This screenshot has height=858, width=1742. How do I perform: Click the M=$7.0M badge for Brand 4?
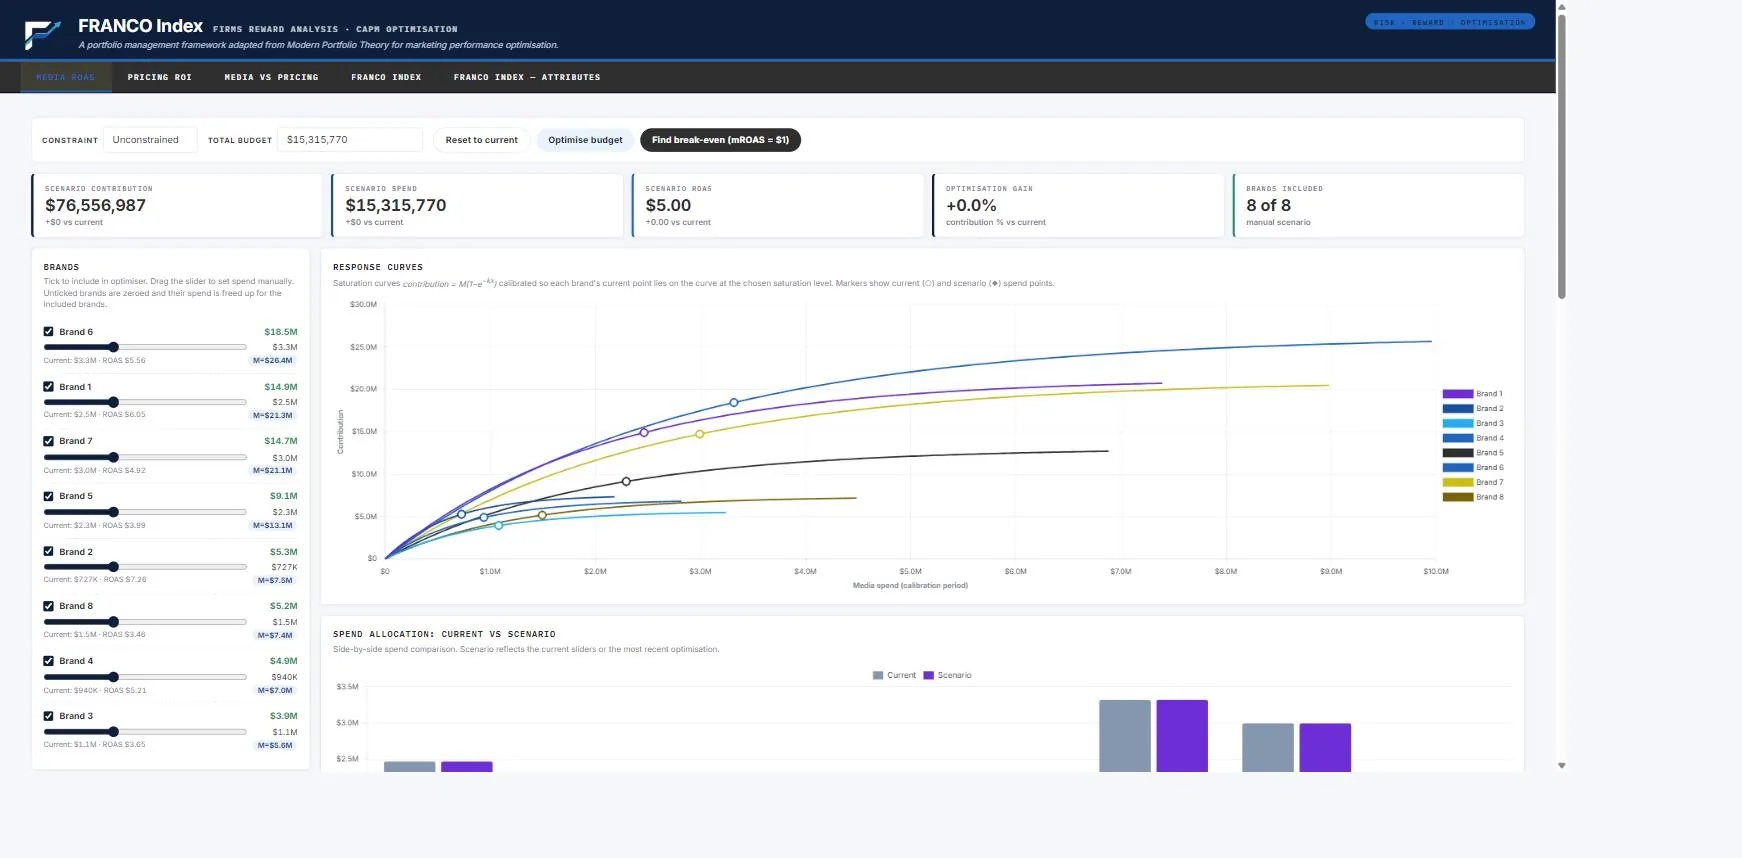click(275, 690)
